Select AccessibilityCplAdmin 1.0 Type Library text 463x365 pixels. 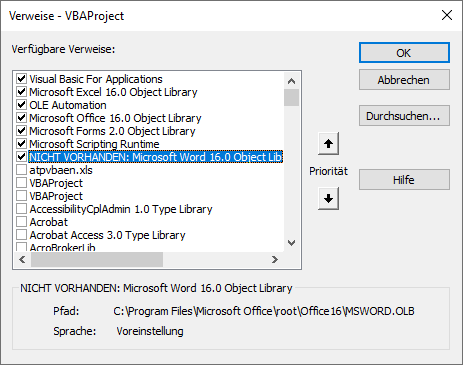tap(121, 209)
